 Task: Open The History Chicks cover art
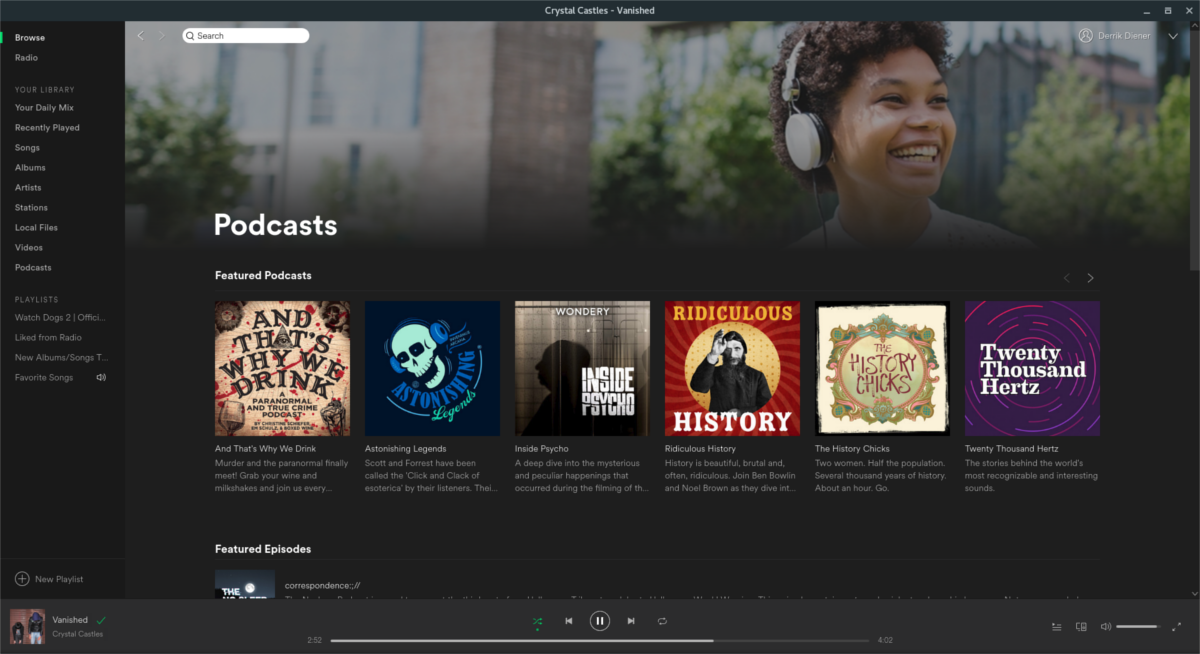pyautogui.click(x=882, y=368)
